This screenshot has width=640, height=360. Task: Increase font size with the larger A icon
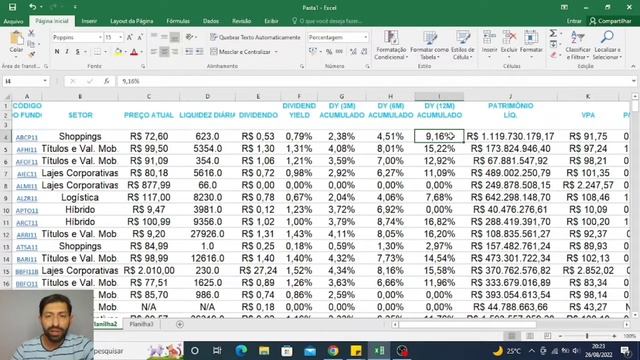[129, 38]
